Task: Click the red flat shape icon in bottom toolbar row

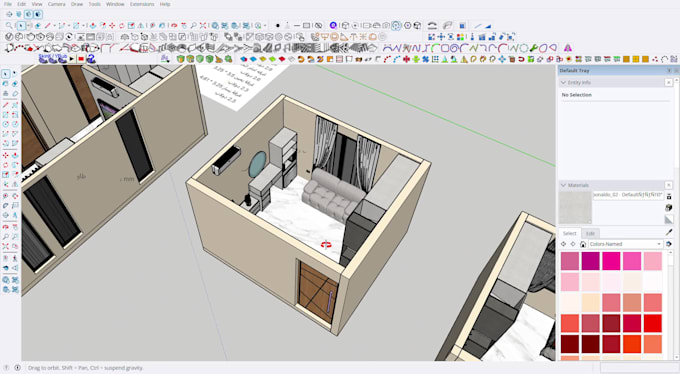Action: pos(282,59)
